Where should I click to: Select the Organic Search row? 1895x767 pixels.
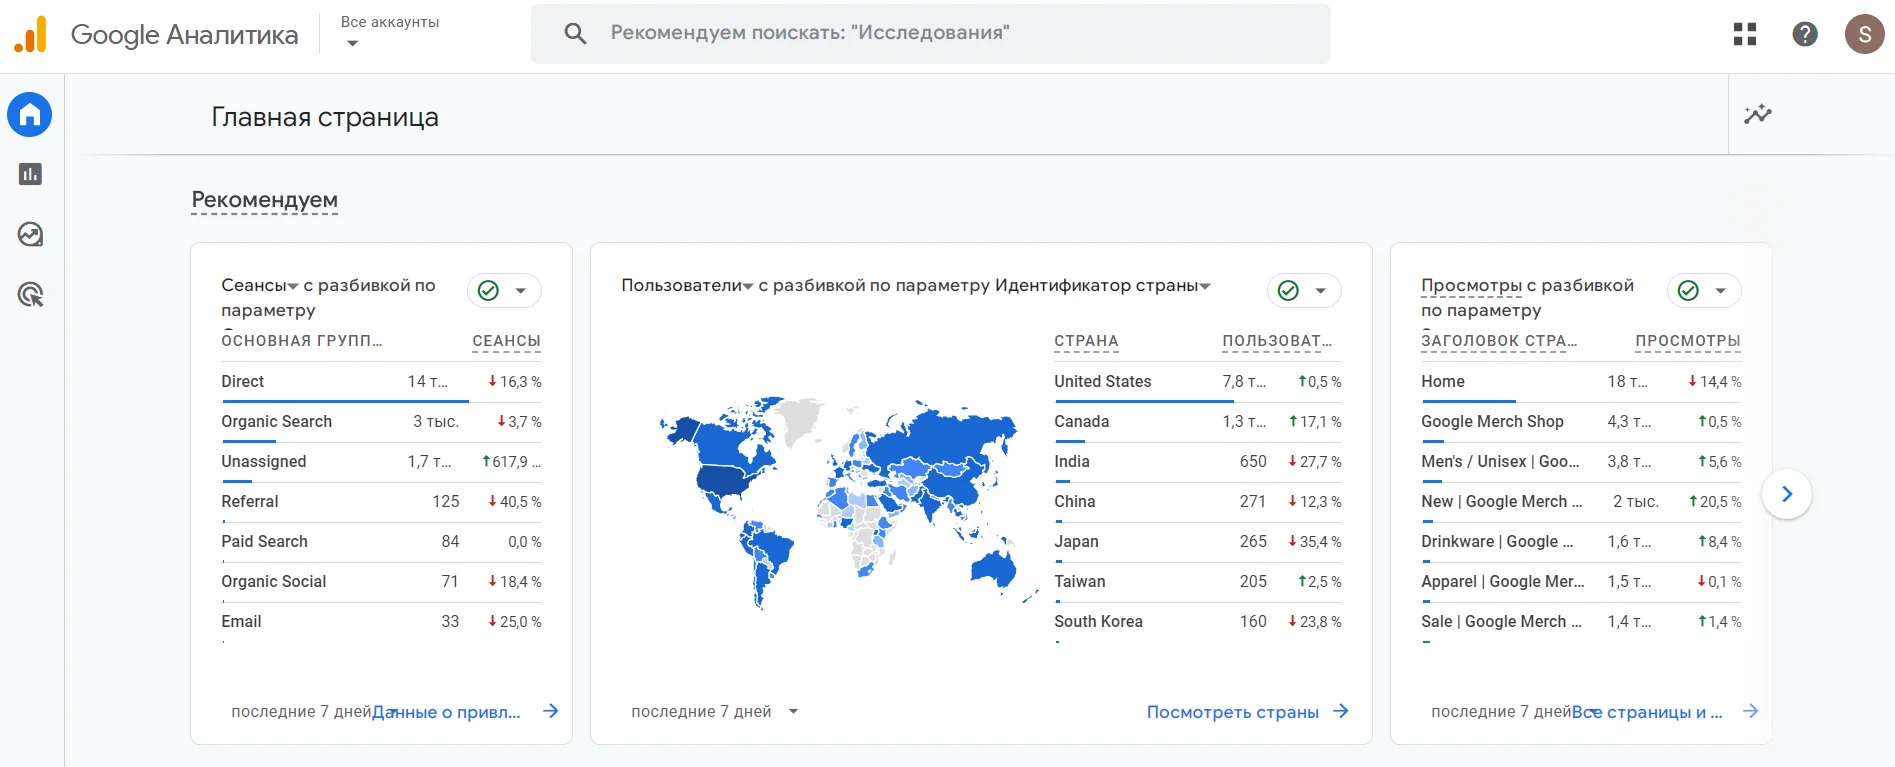tap(381, 422)
